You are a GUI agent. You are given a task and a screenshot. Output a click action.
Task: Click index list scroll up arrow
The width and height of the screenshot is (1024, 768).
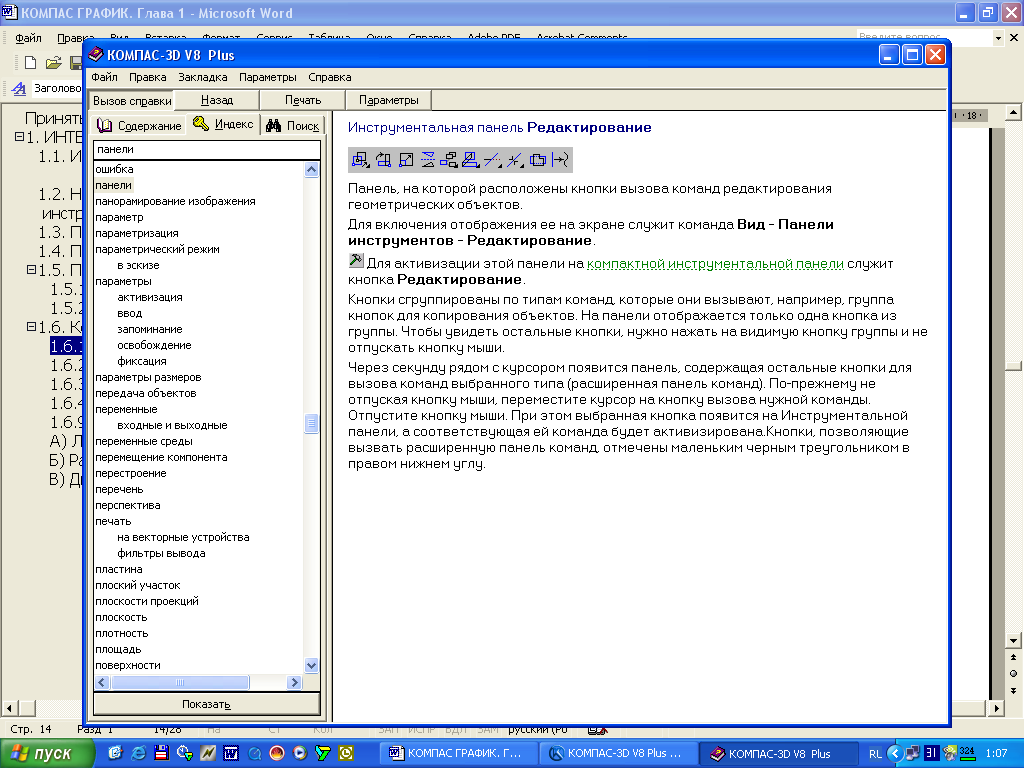pos(312,170)
